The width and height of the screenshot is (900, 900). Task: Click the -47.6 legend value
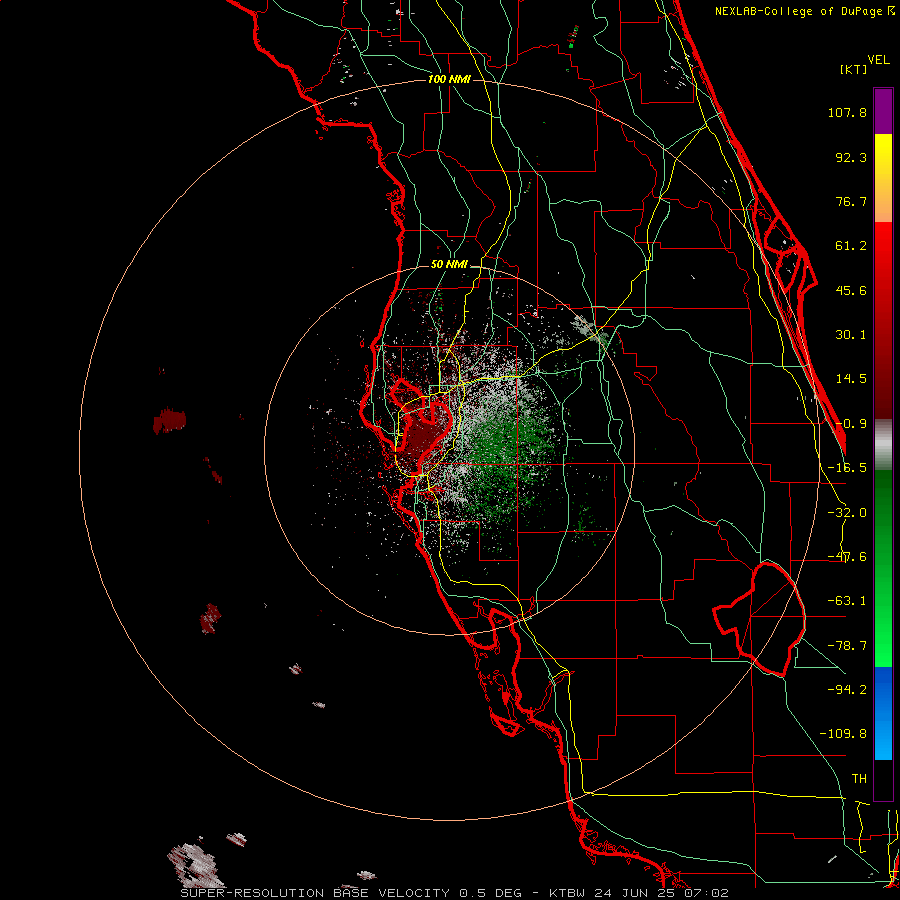(847, 557)
